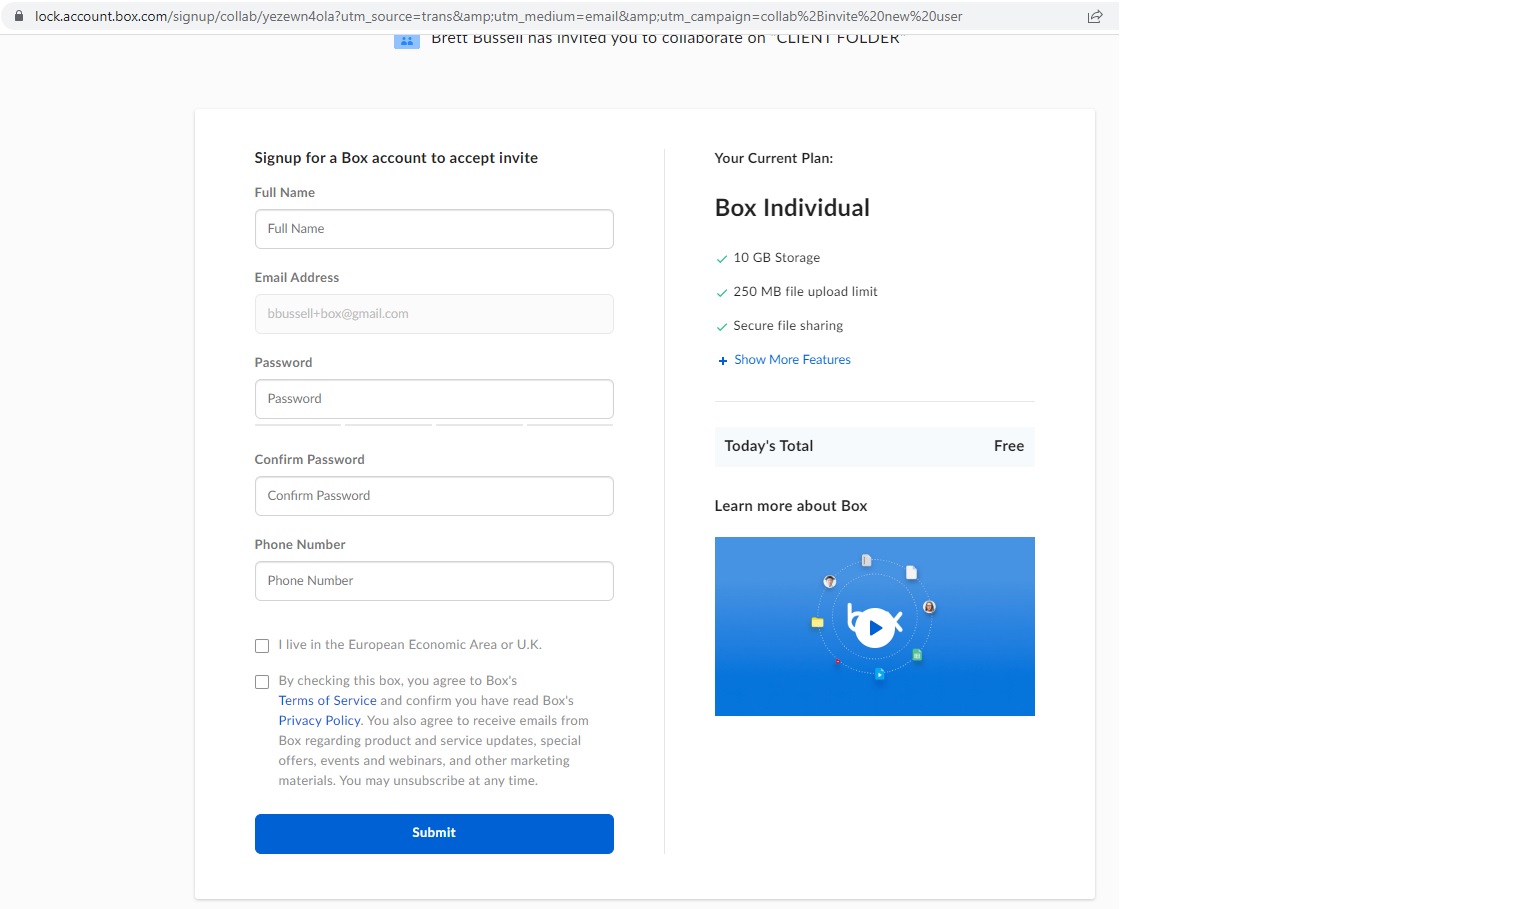Click the Phone Number field
Viewport: 1536px width, 909px height.
[x=433, y=580]
